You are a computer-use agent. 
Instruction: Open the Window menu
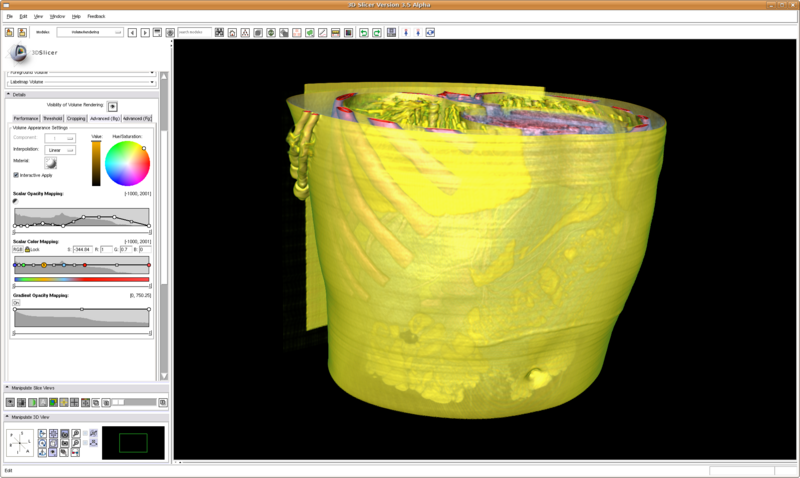(57, 17)
